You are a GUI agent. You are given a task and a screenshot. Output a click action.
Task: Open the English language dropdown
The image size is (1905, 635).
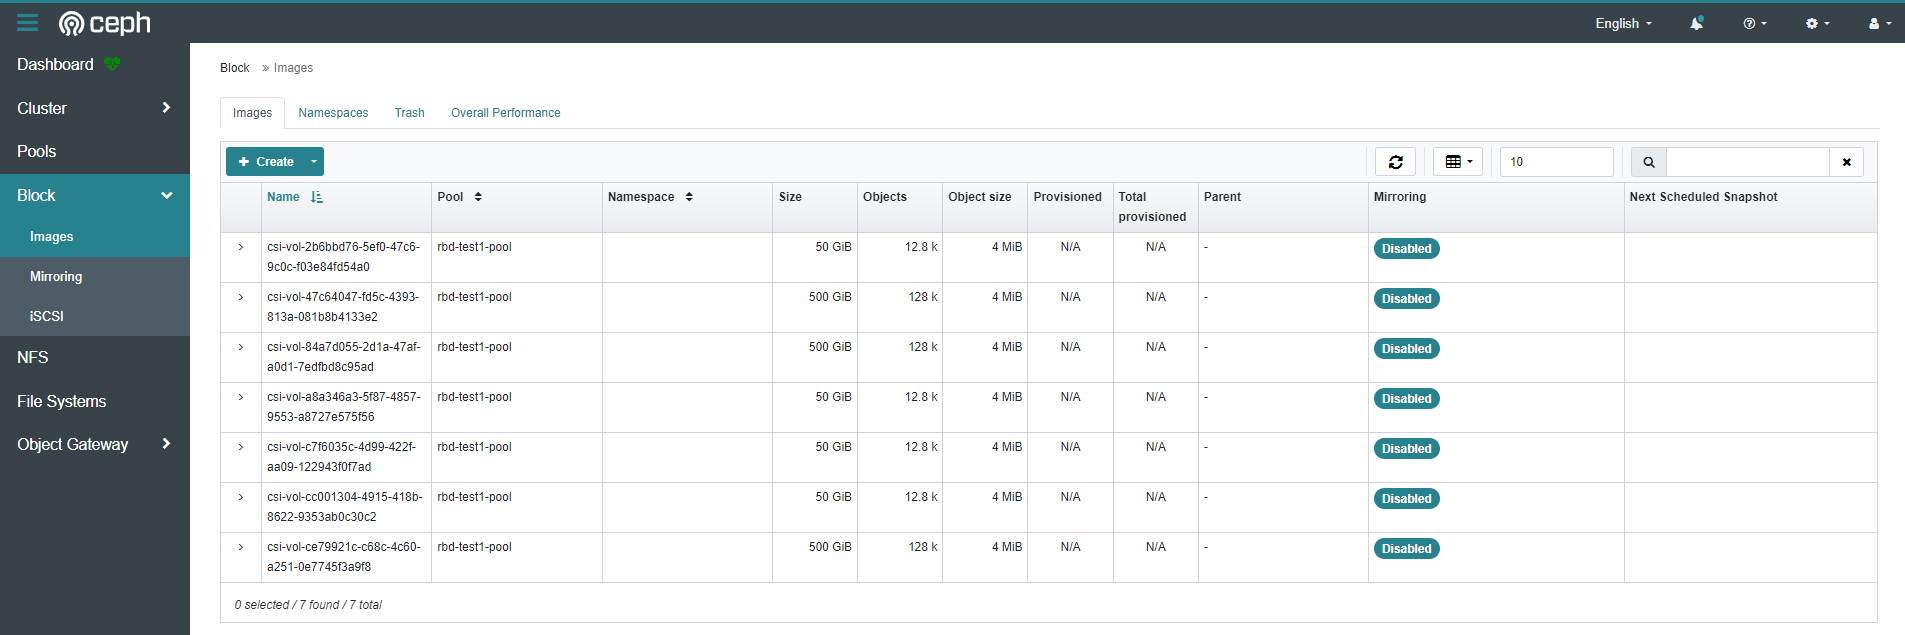coord(1623,23)
